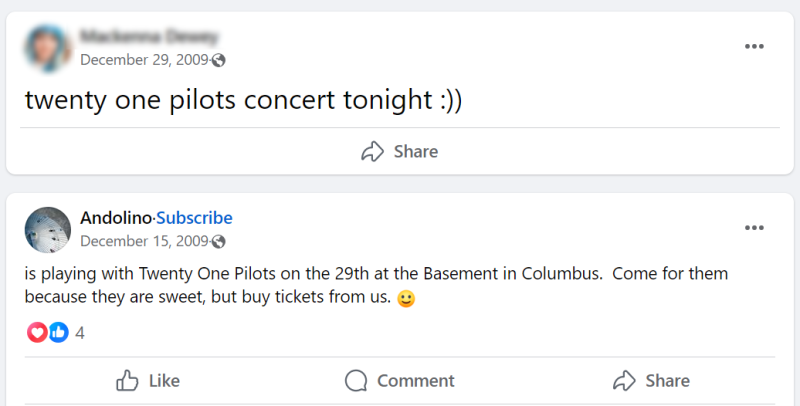Image resolution: width=800 pixels, height=406 pixels.
Task: Click the blurred profile picture on the top post
Action: pyautogui.click(x=48, y=48)
